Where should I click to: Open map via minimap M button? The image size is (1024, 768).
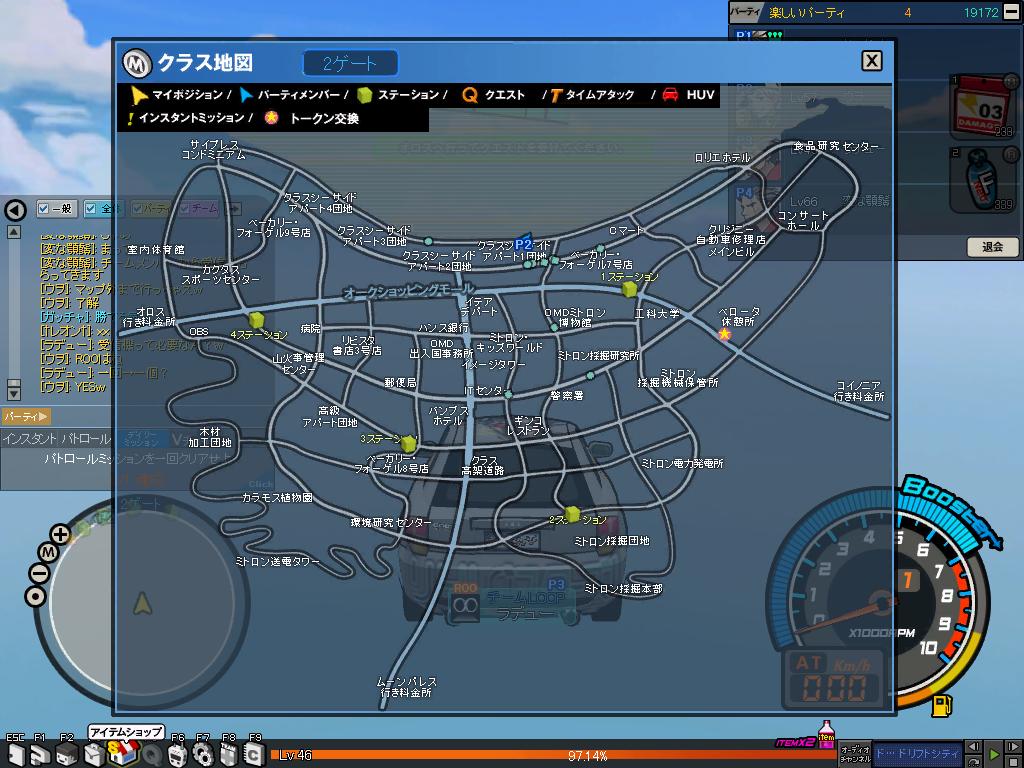48,552
